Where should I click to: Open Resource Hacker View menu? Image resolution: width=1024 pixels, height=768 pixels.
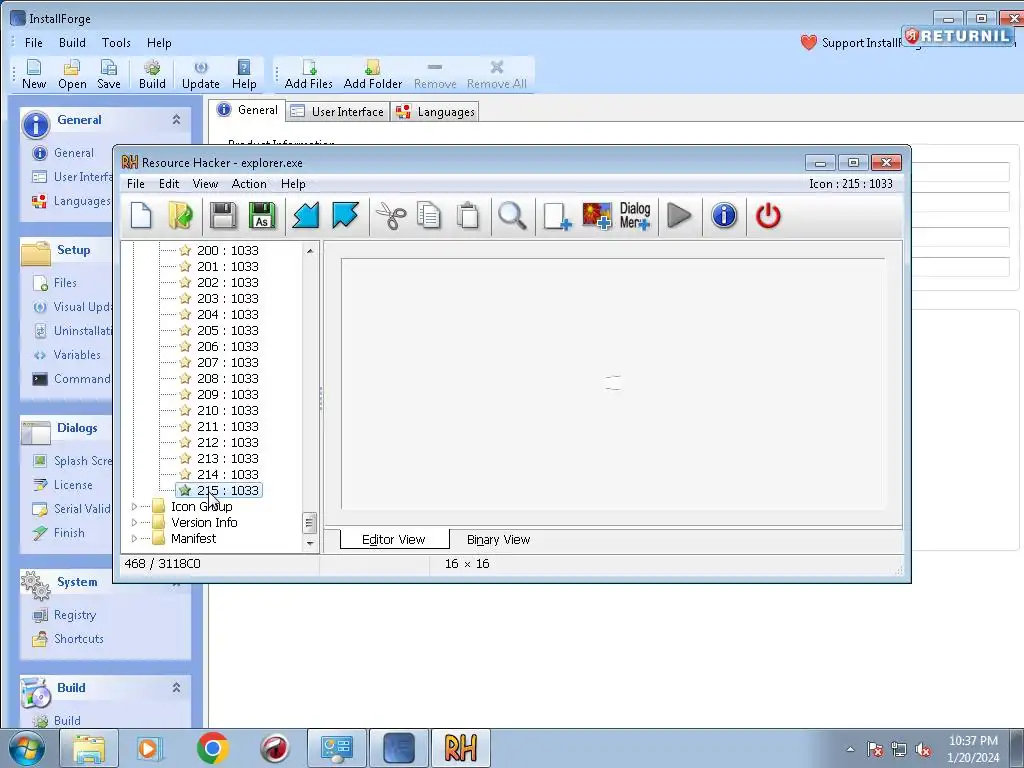[205, 184]
